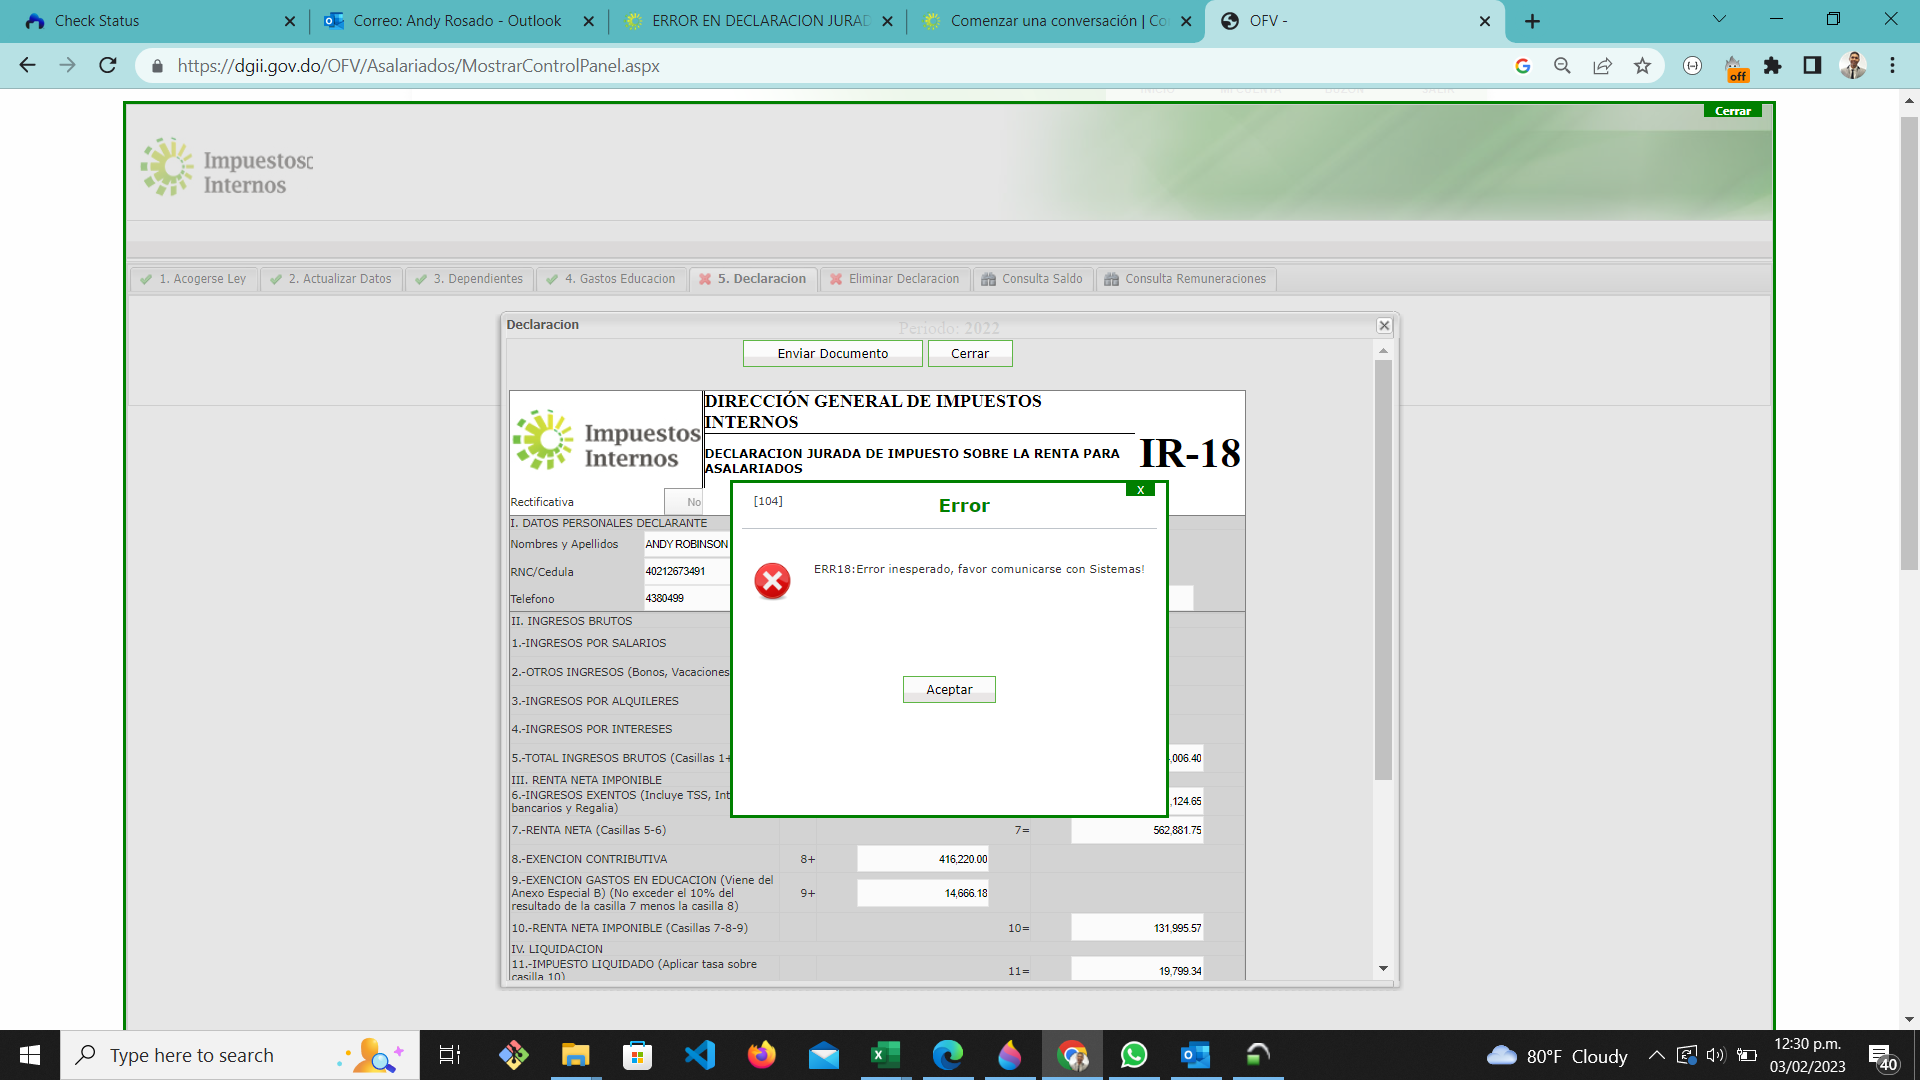
Task: Click the green Cerrar link at top right
Action: 1732,111
